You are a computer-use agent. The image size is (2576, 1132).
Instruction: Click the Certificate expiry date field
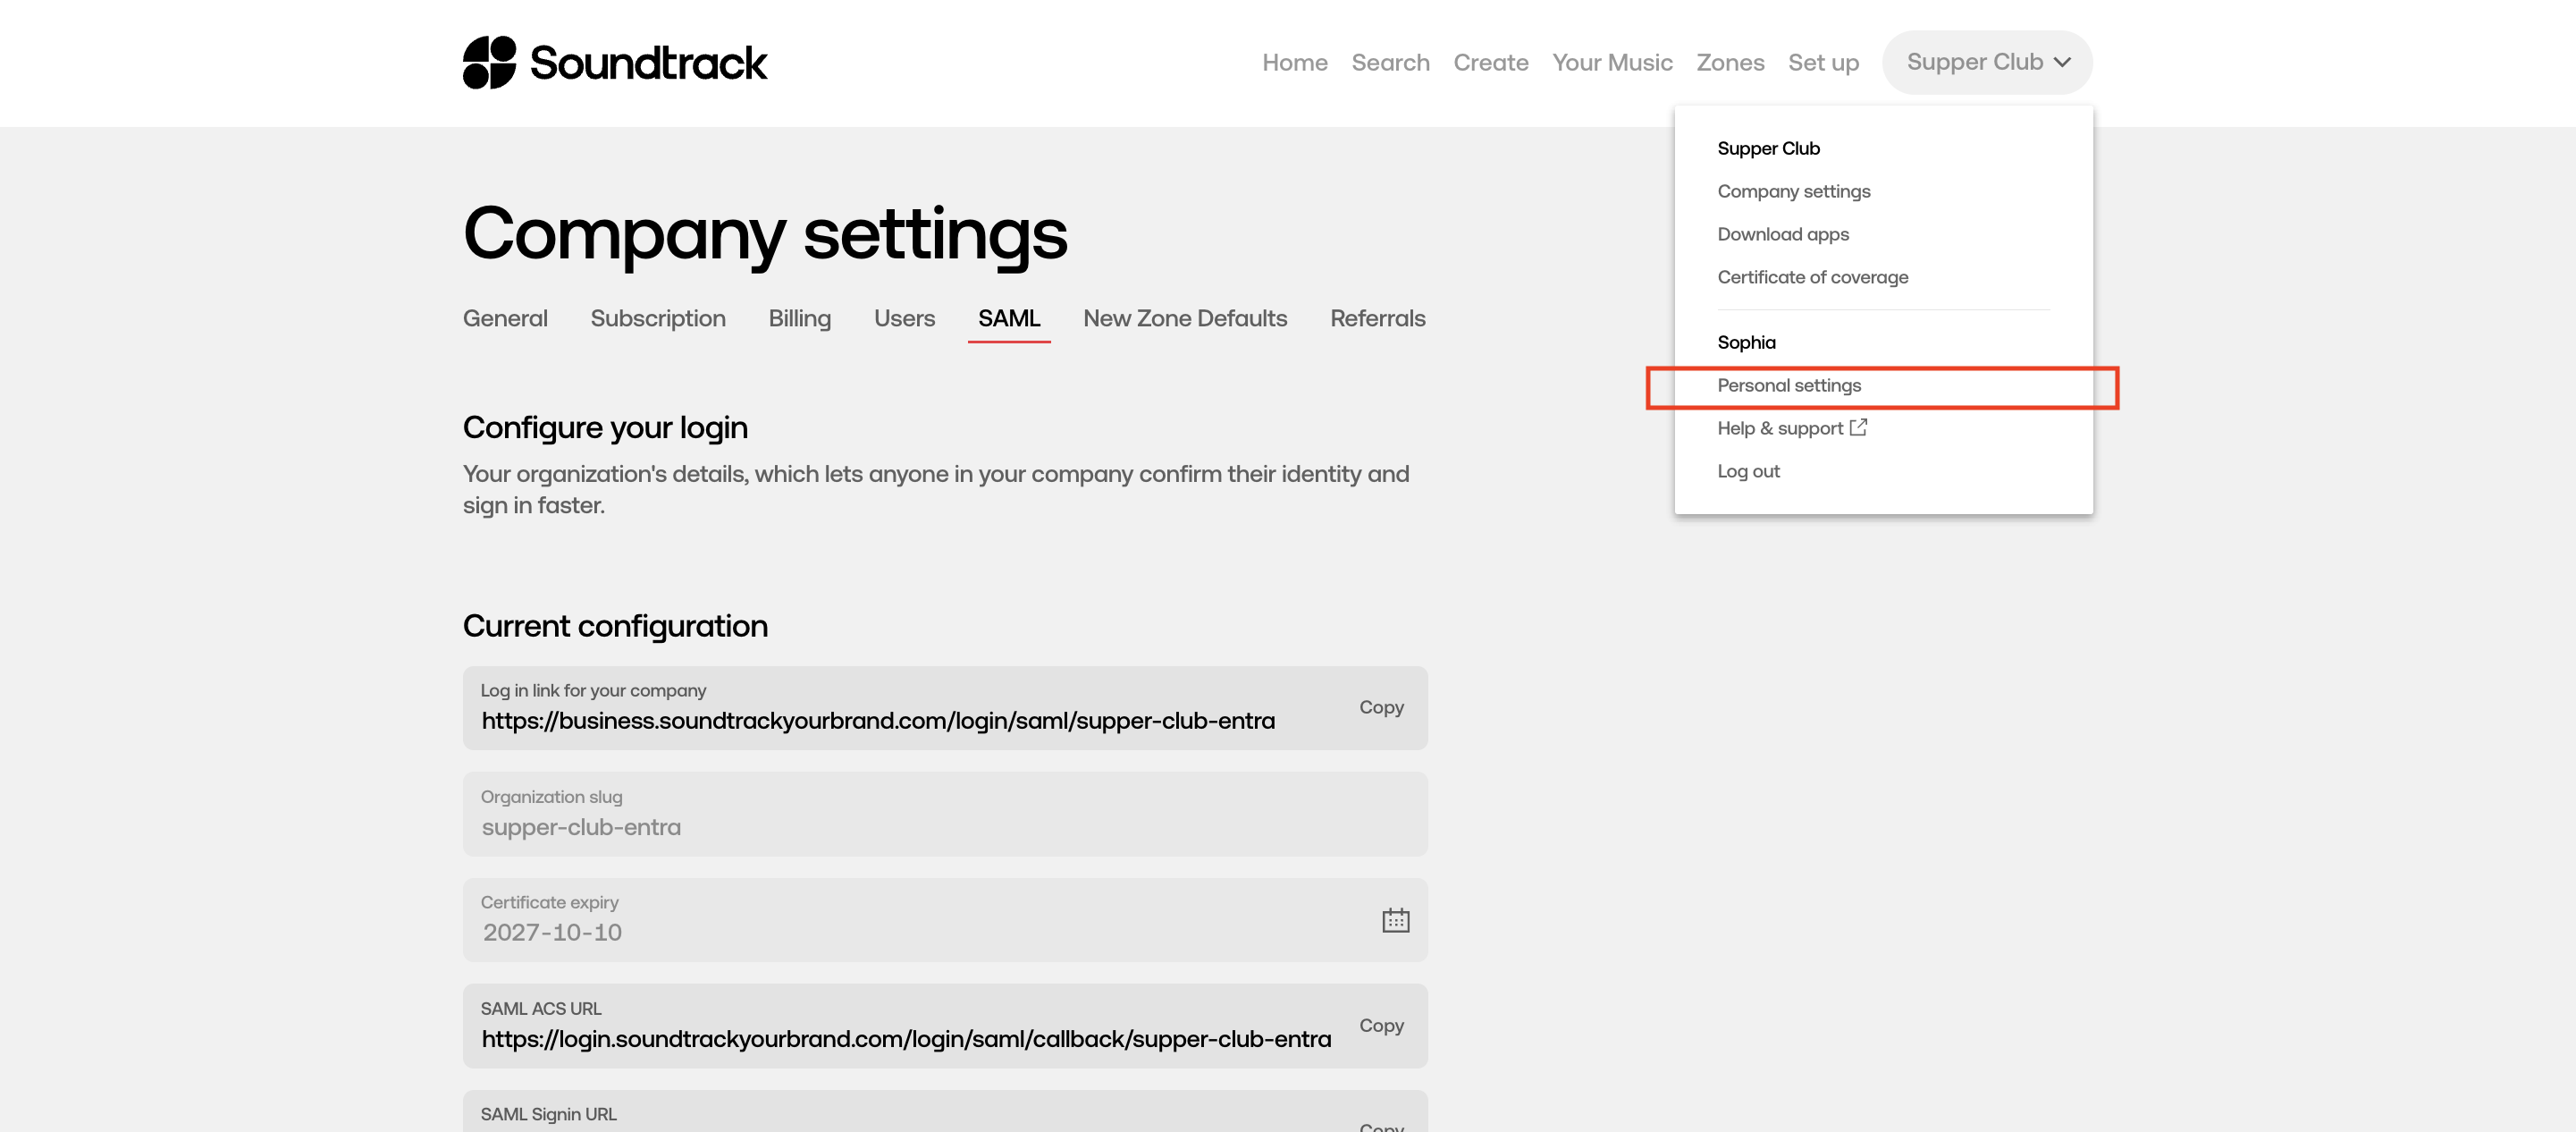(945, 920)
